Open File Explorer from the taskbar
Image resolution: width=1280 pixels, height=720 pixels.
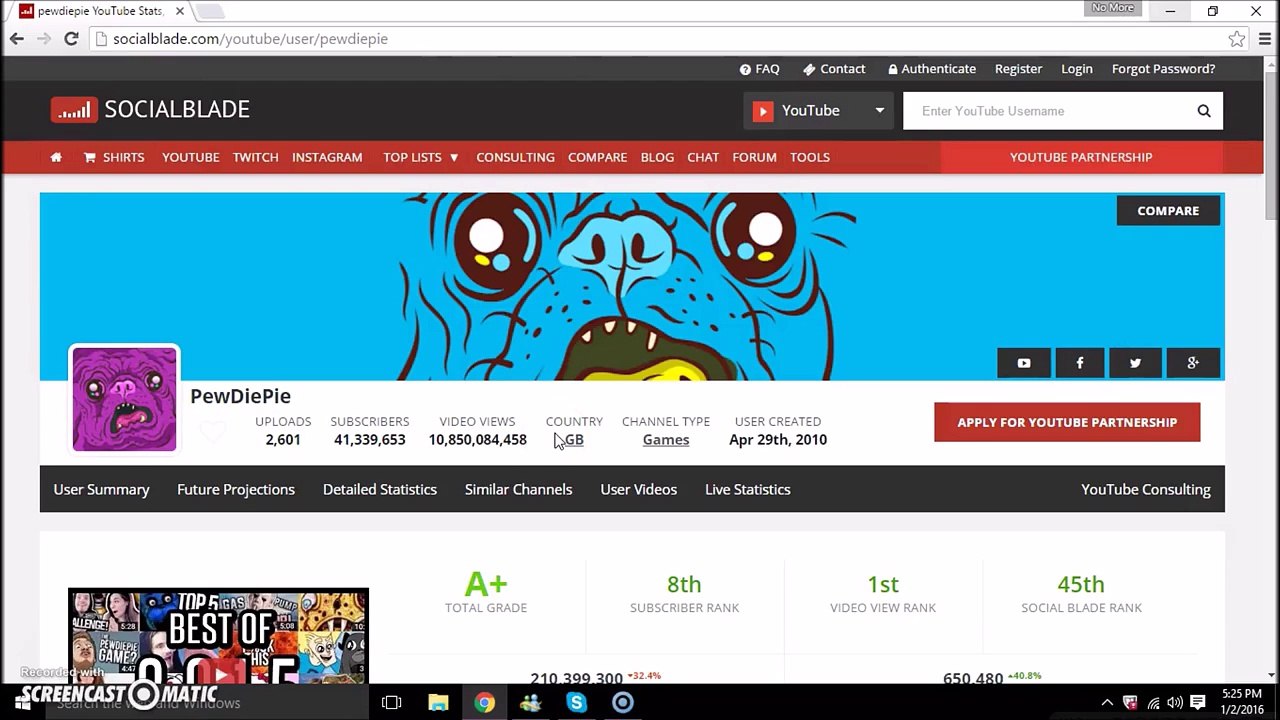click(x=438, y=703)
